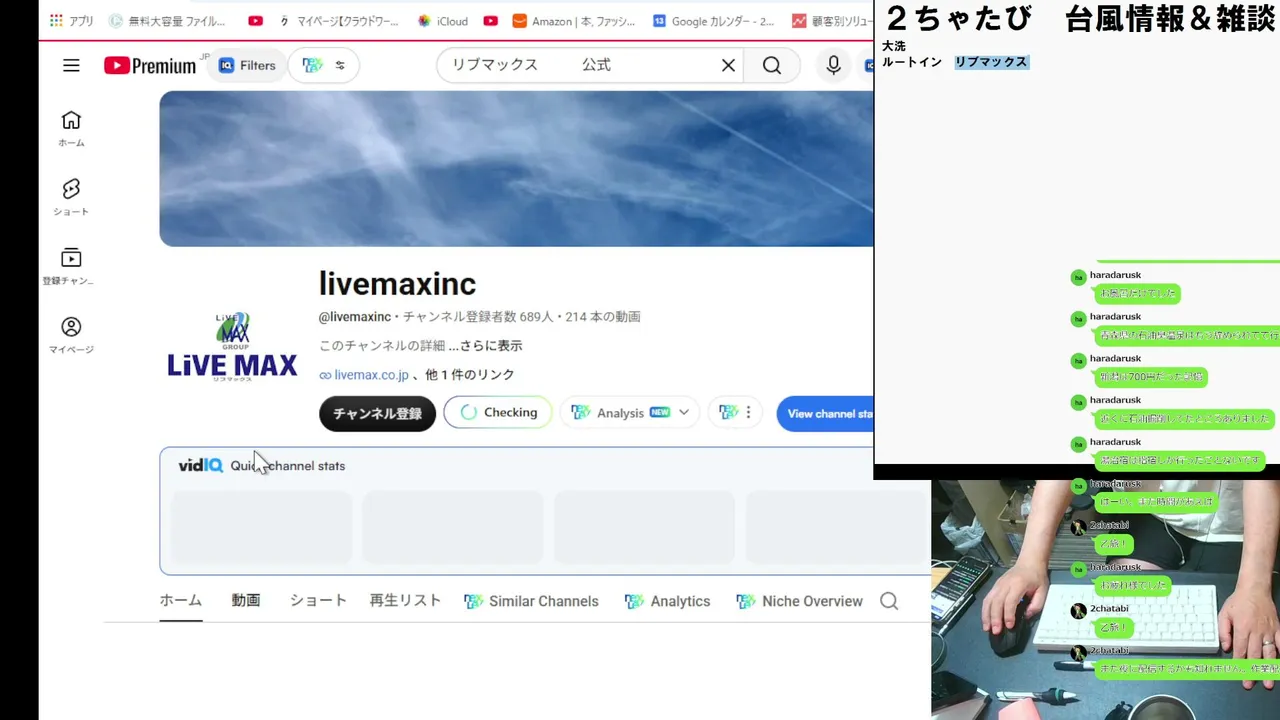
Task: Clear the search query with X
Action: 728,65
